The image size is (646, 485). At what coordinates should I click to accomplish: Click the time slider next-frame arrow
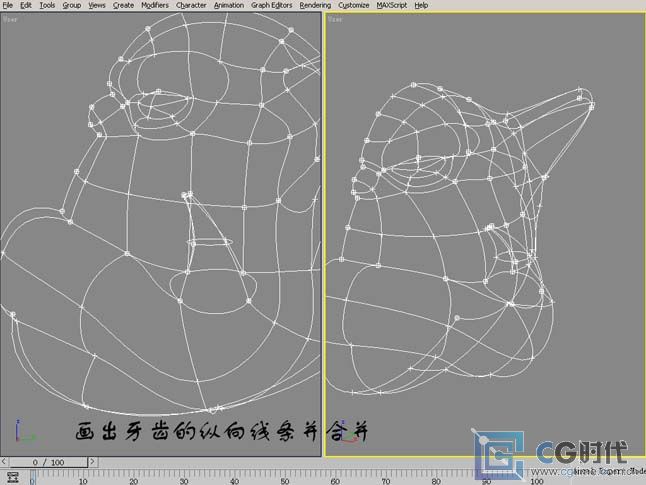pos(92,462)
